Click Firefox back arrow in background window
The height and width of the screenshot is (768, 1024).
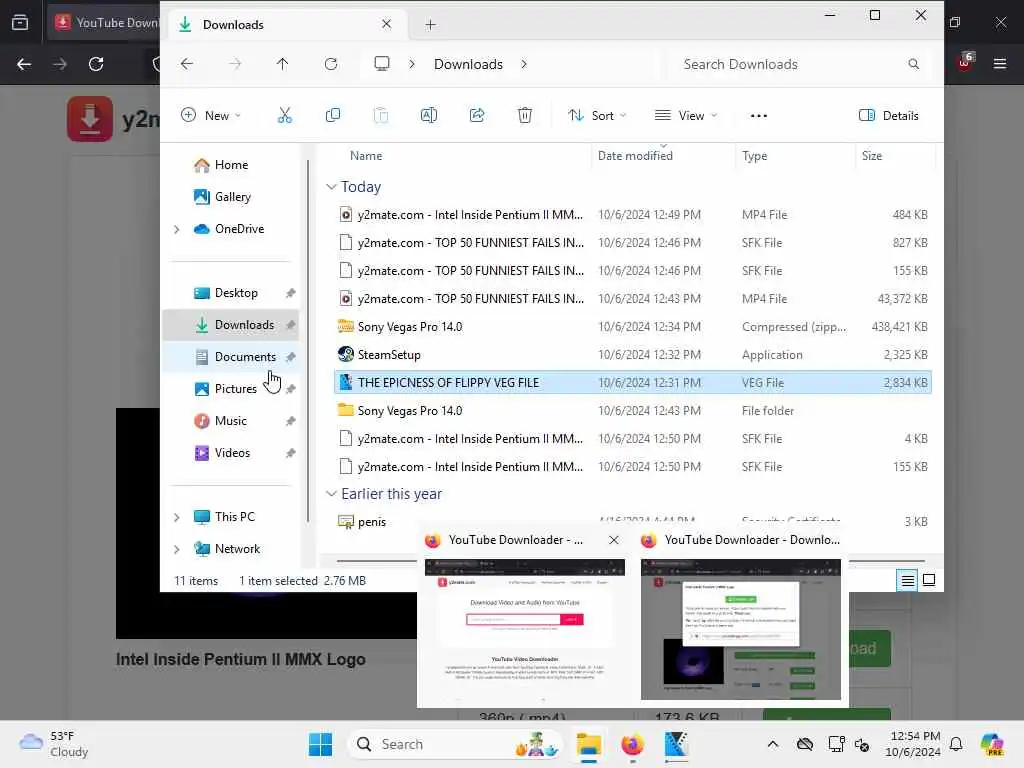[24, 64]
